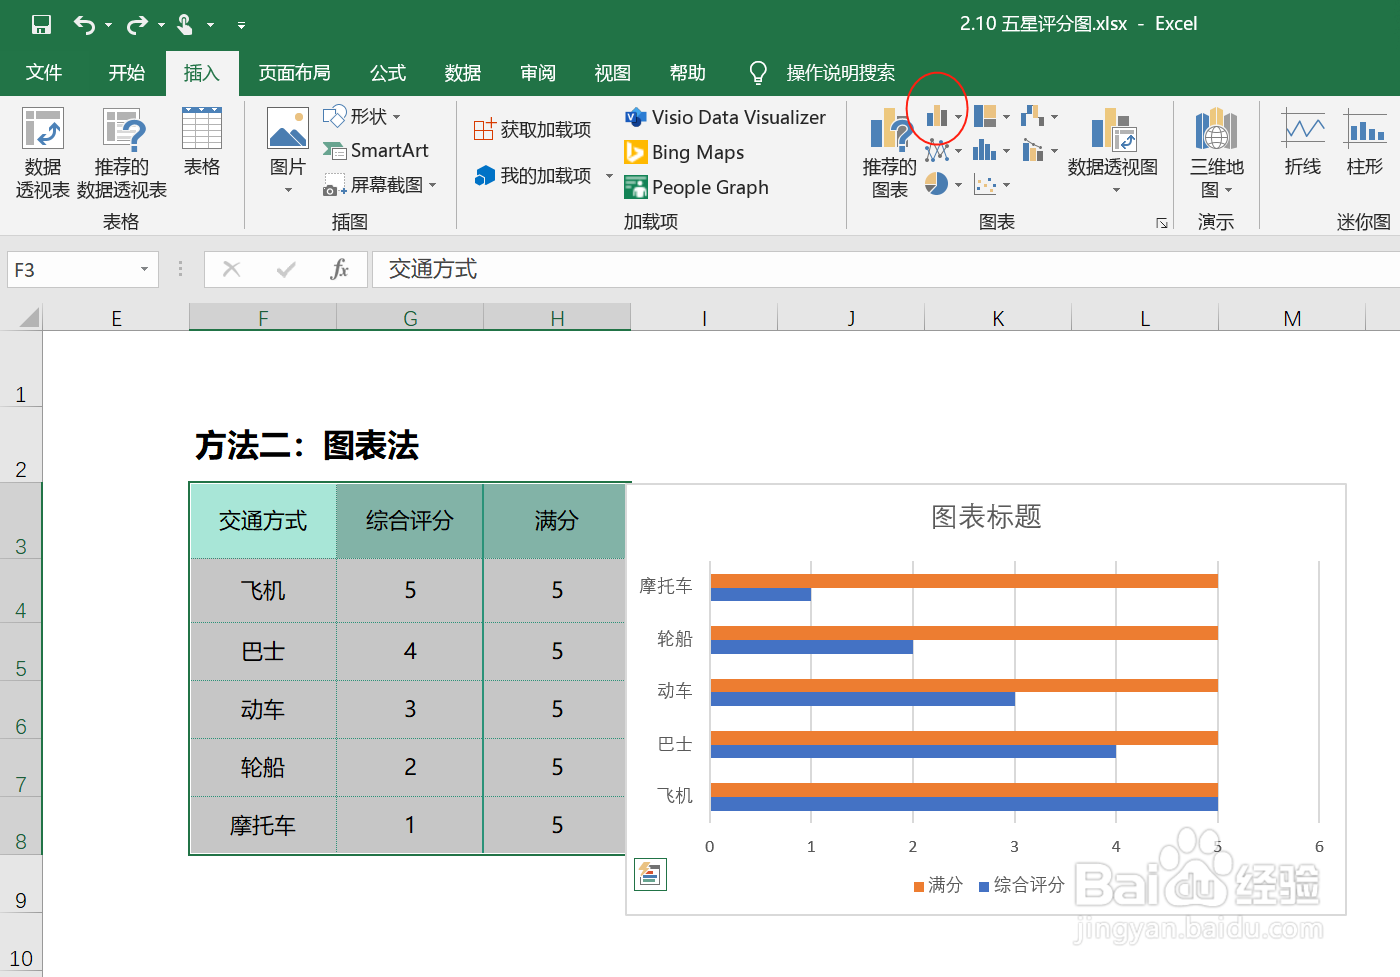The image size is (1400, 977).
Task: Open Visio Data Visualizer
Action: pos(727,117)
